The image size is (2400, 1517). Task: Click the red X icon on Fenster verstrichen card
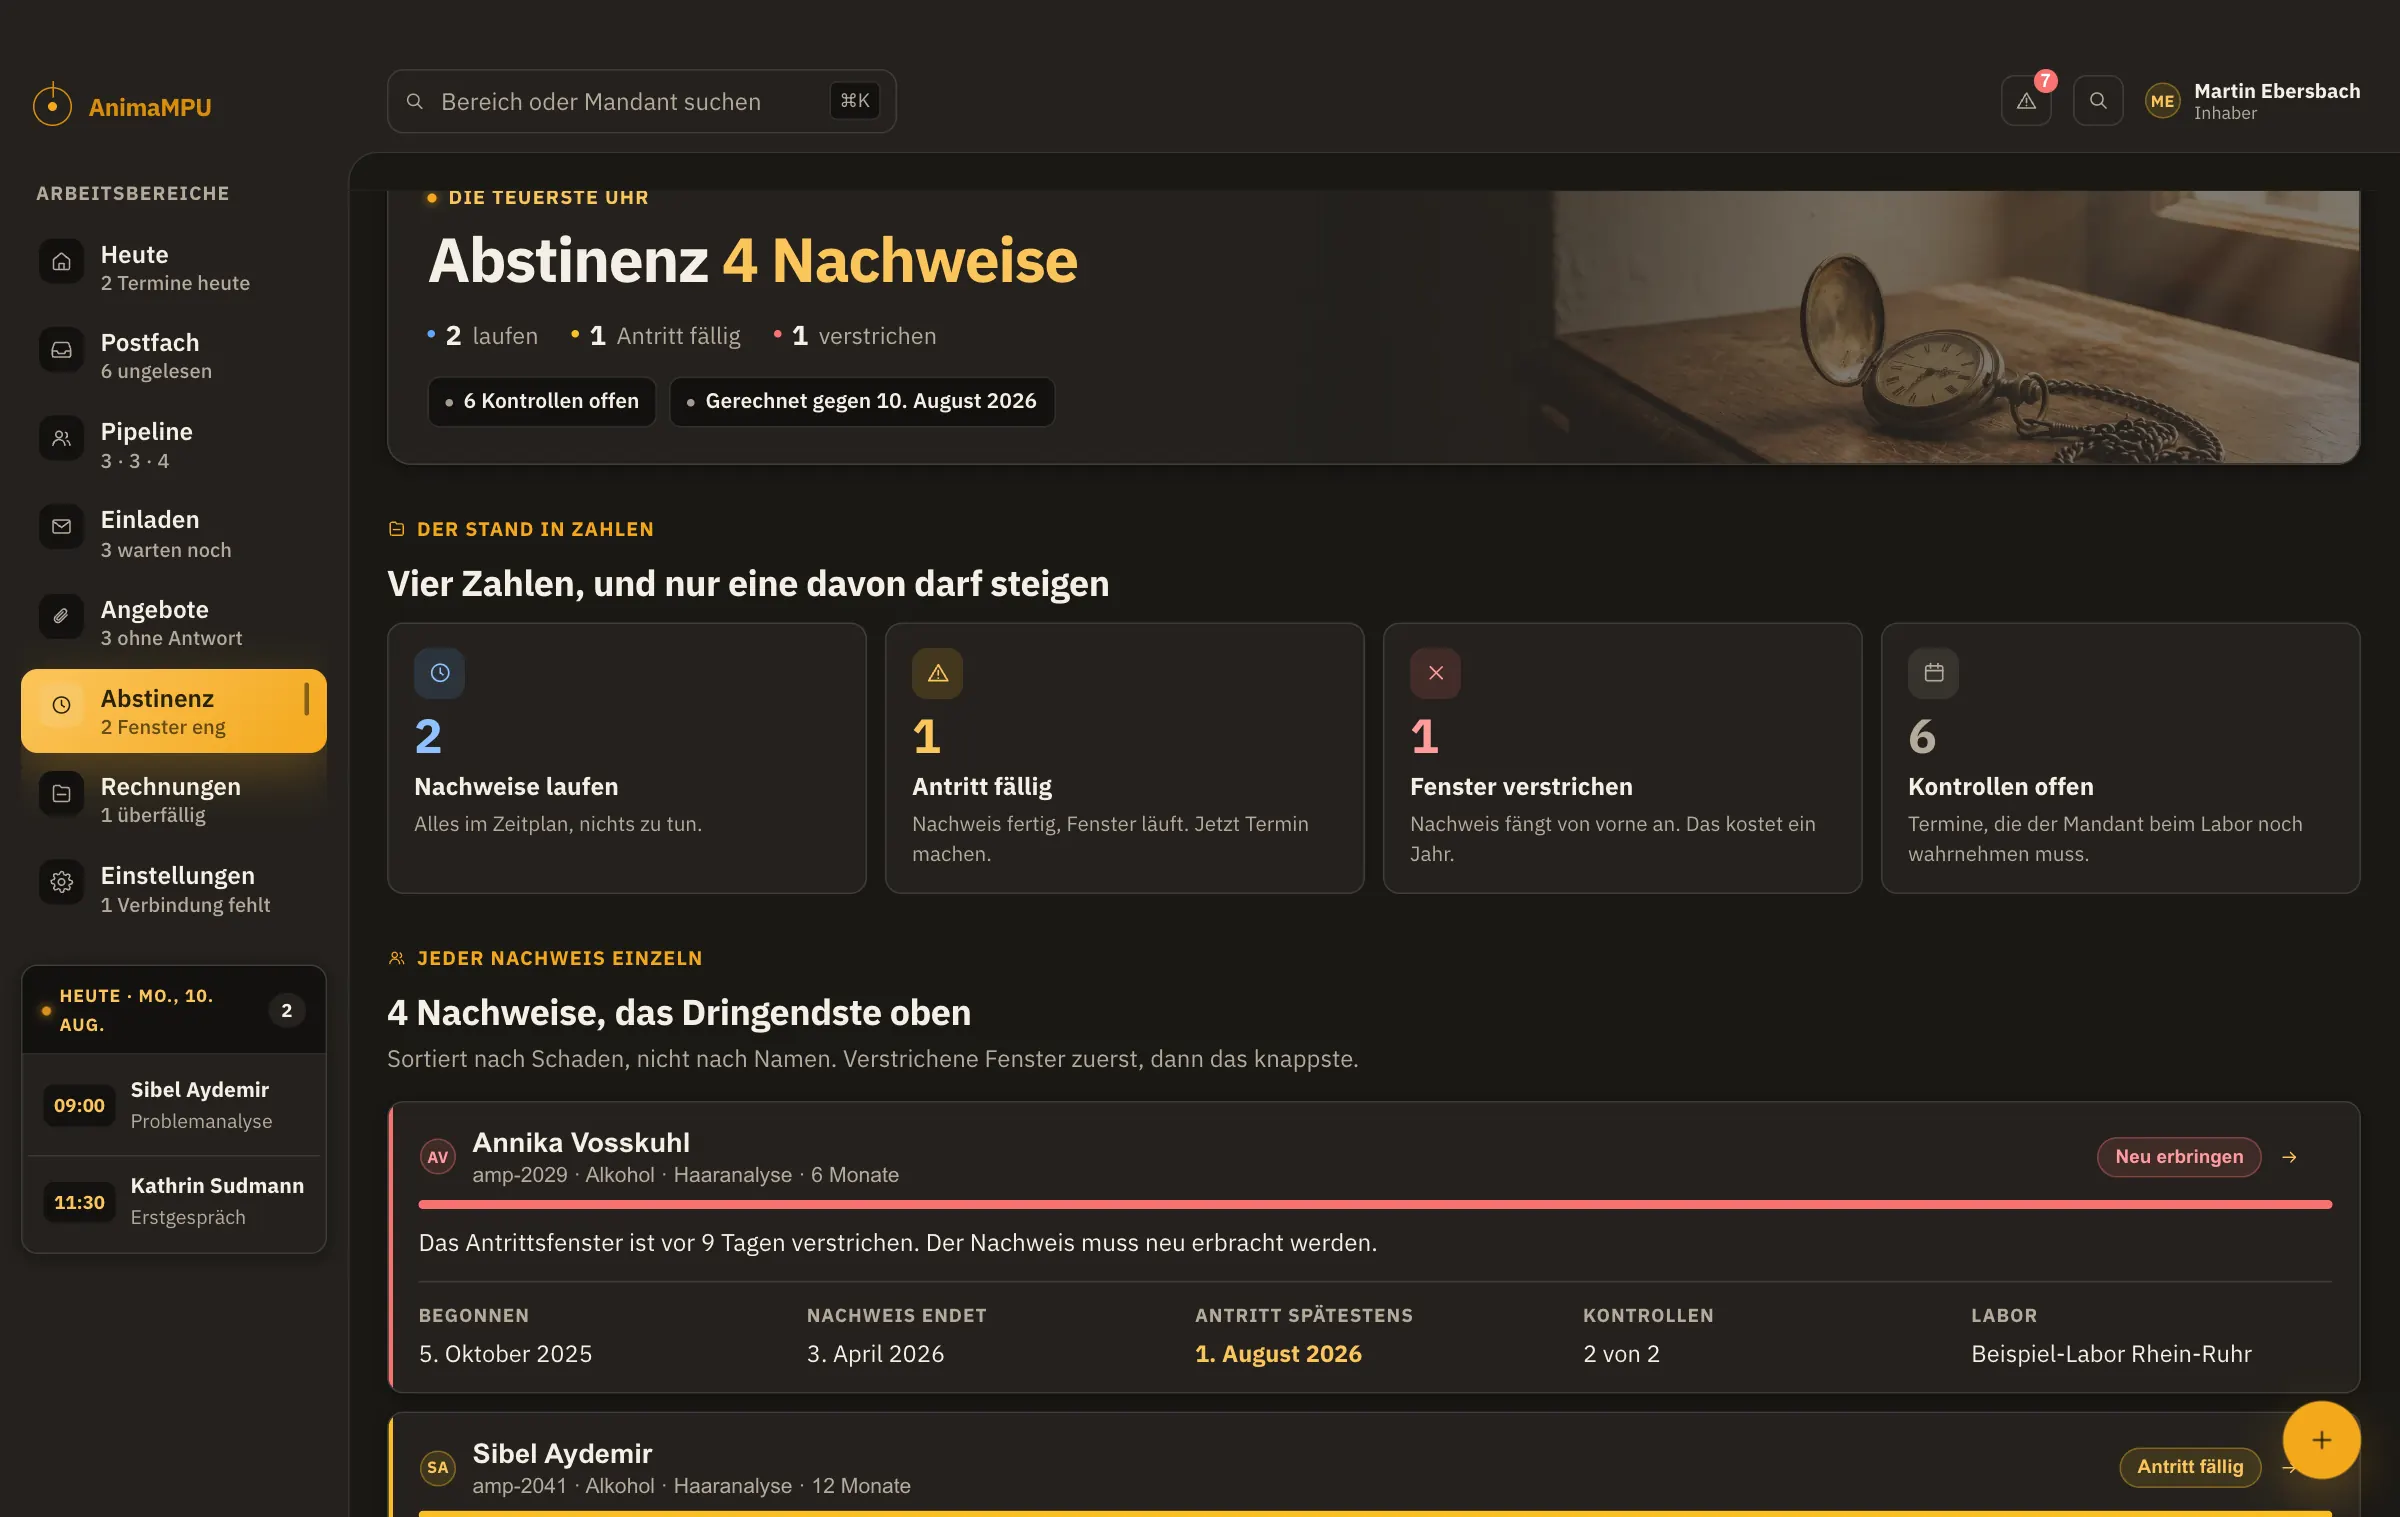1436,673
